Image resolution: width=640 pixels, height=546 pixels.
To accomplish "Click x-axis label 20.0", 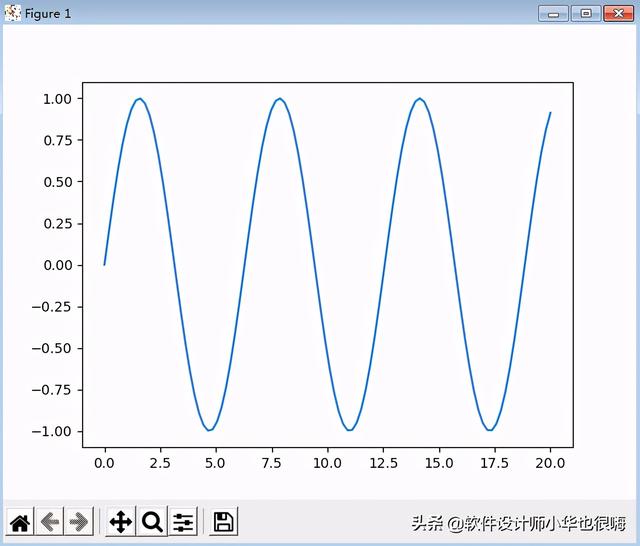I will pyautogui.click(x=550, y=463).
